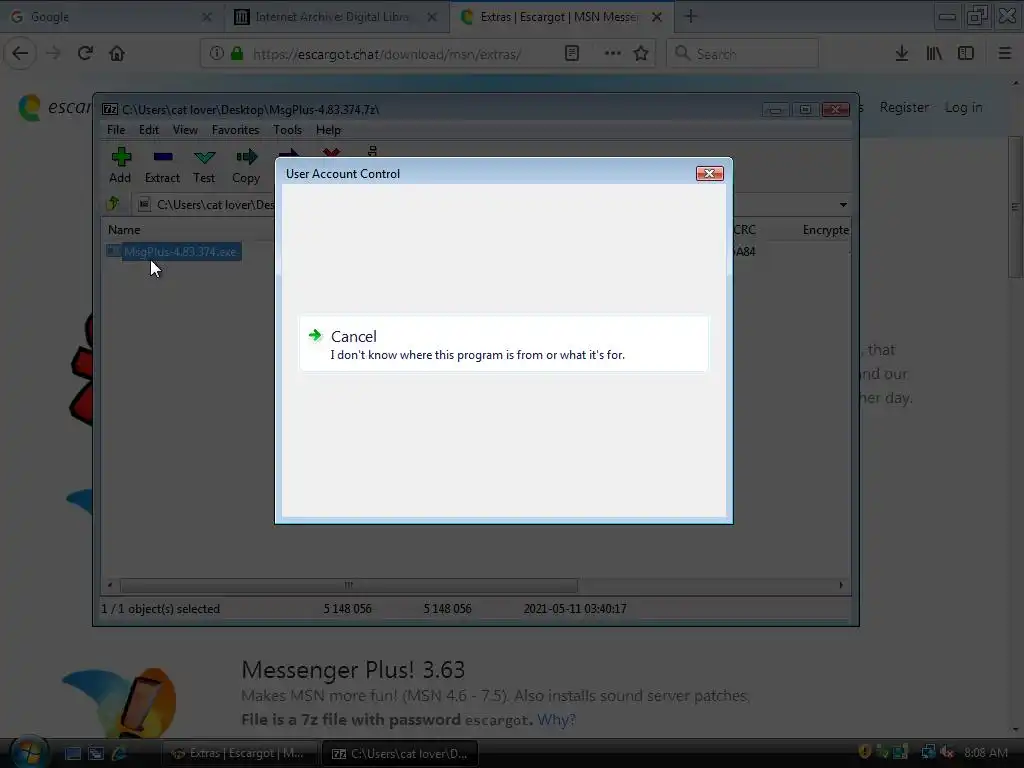Click the browser Forward button
1024x768 pixels.
(x=54, y=54)
